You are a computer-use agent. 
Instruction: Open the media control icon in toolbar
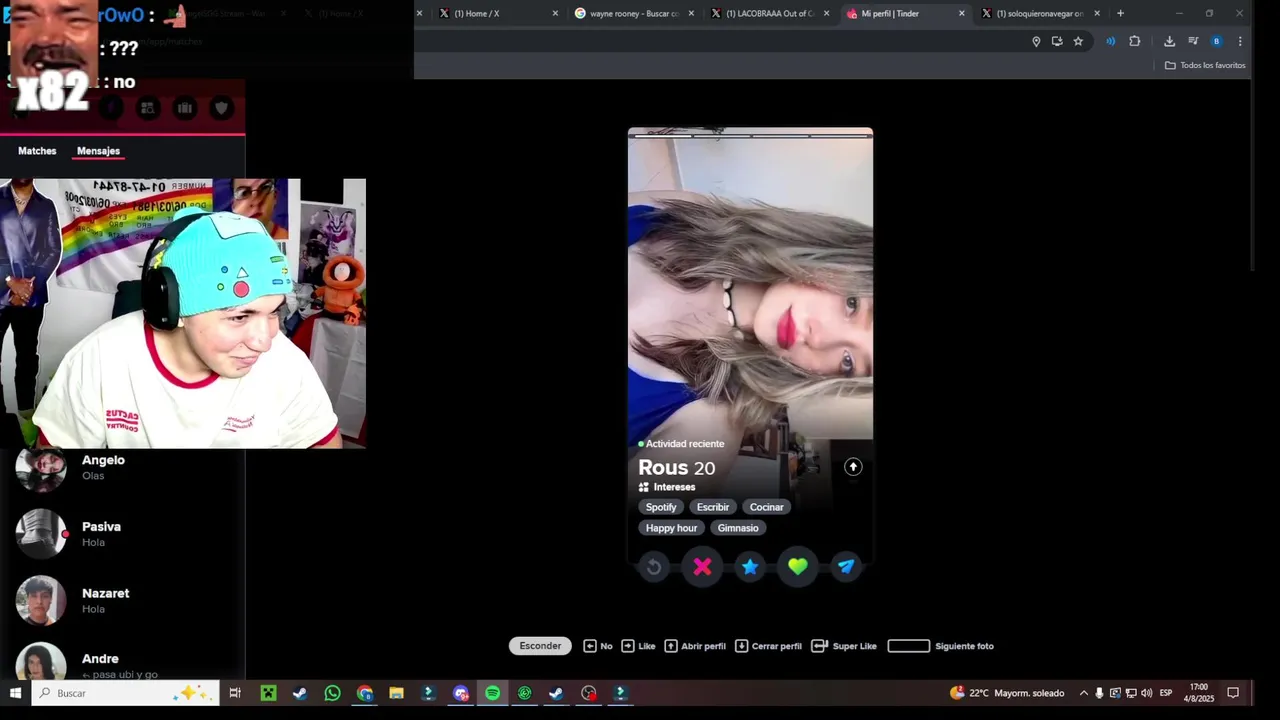(x=1193, y=41)
